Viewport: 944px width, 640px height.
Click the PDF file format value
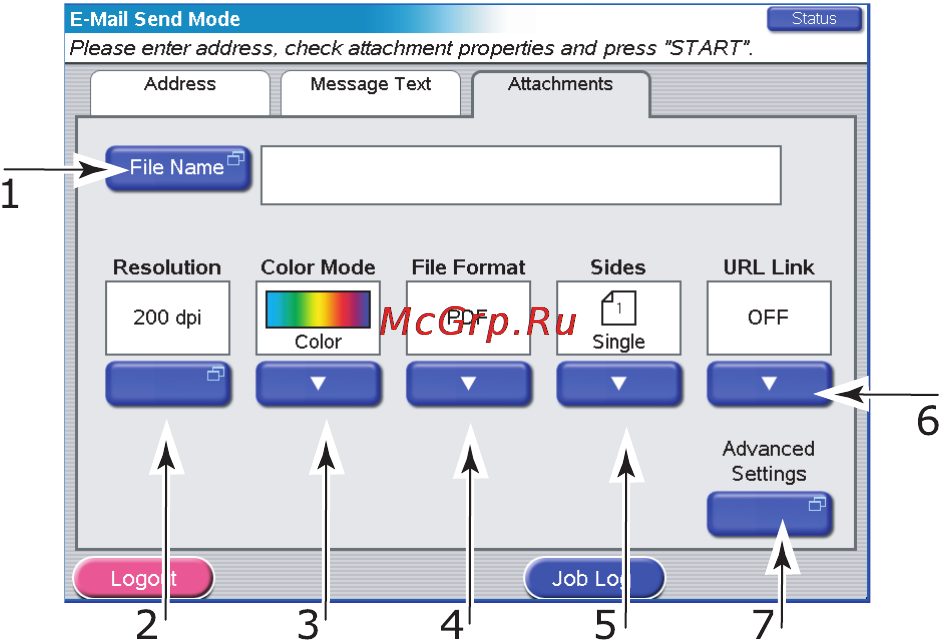click(x=468, y=317)
